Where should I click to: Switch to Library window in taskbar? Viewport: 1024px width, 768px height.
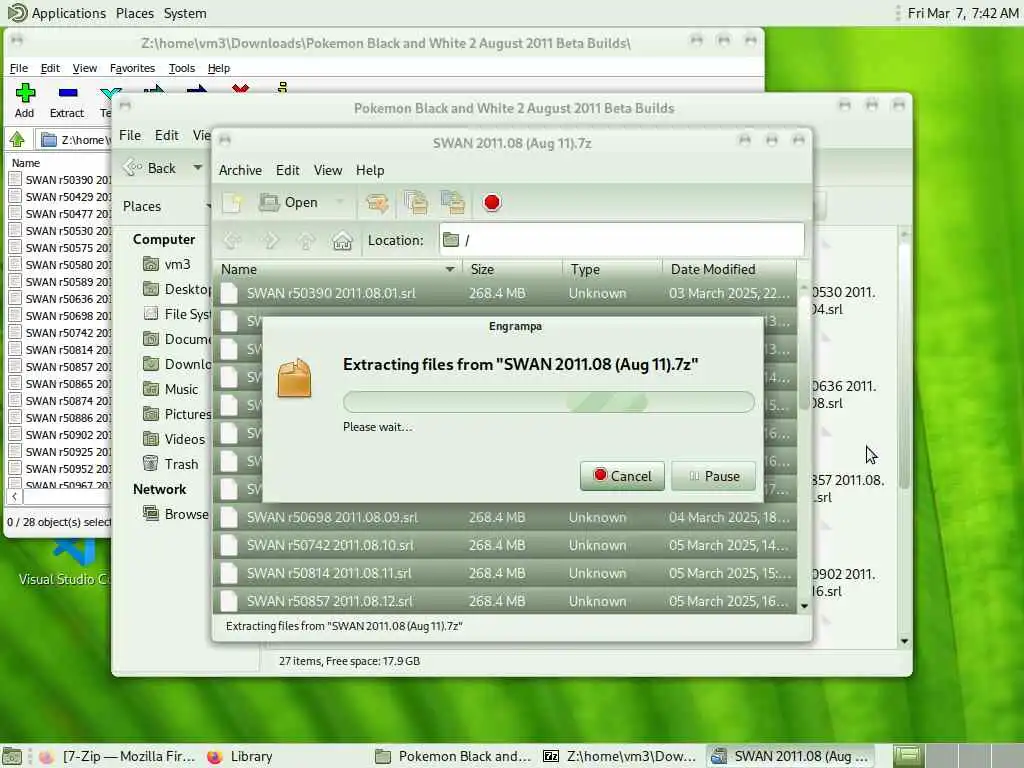click(x=240, y=756)
